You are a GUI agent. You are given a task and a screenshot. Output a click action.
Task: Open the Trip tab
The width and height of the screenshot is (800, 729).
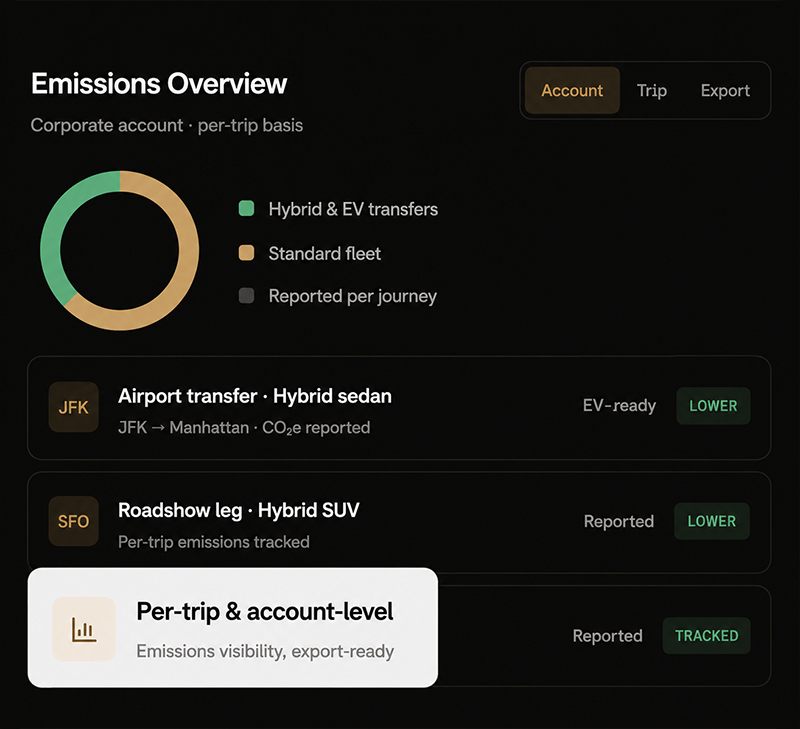click(652, 90)
